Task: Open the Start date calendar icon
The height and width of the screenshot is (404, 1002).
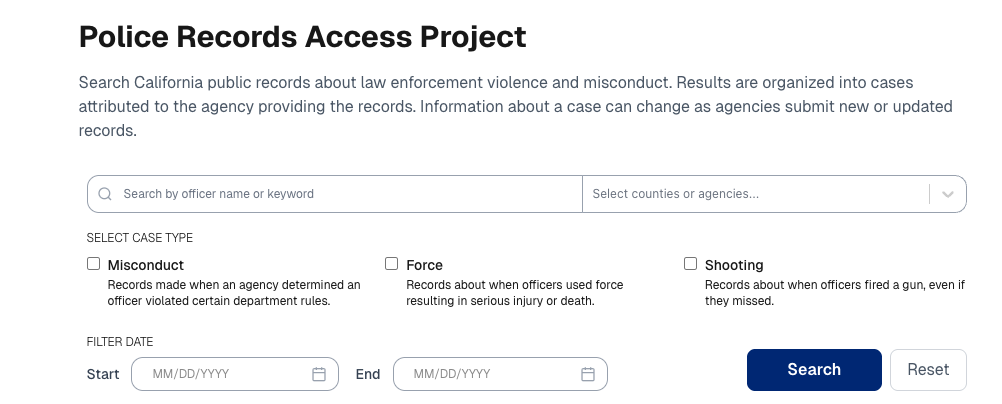Action: tap(319, 374)
